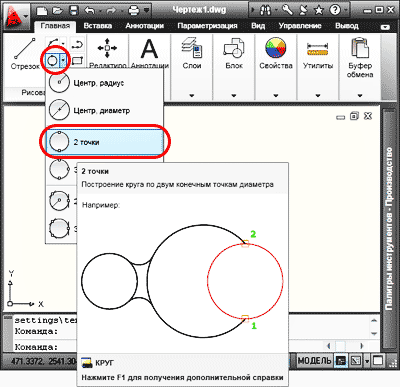Select the Отрезок line tool
400x387 pixels.
click(25, 54)
